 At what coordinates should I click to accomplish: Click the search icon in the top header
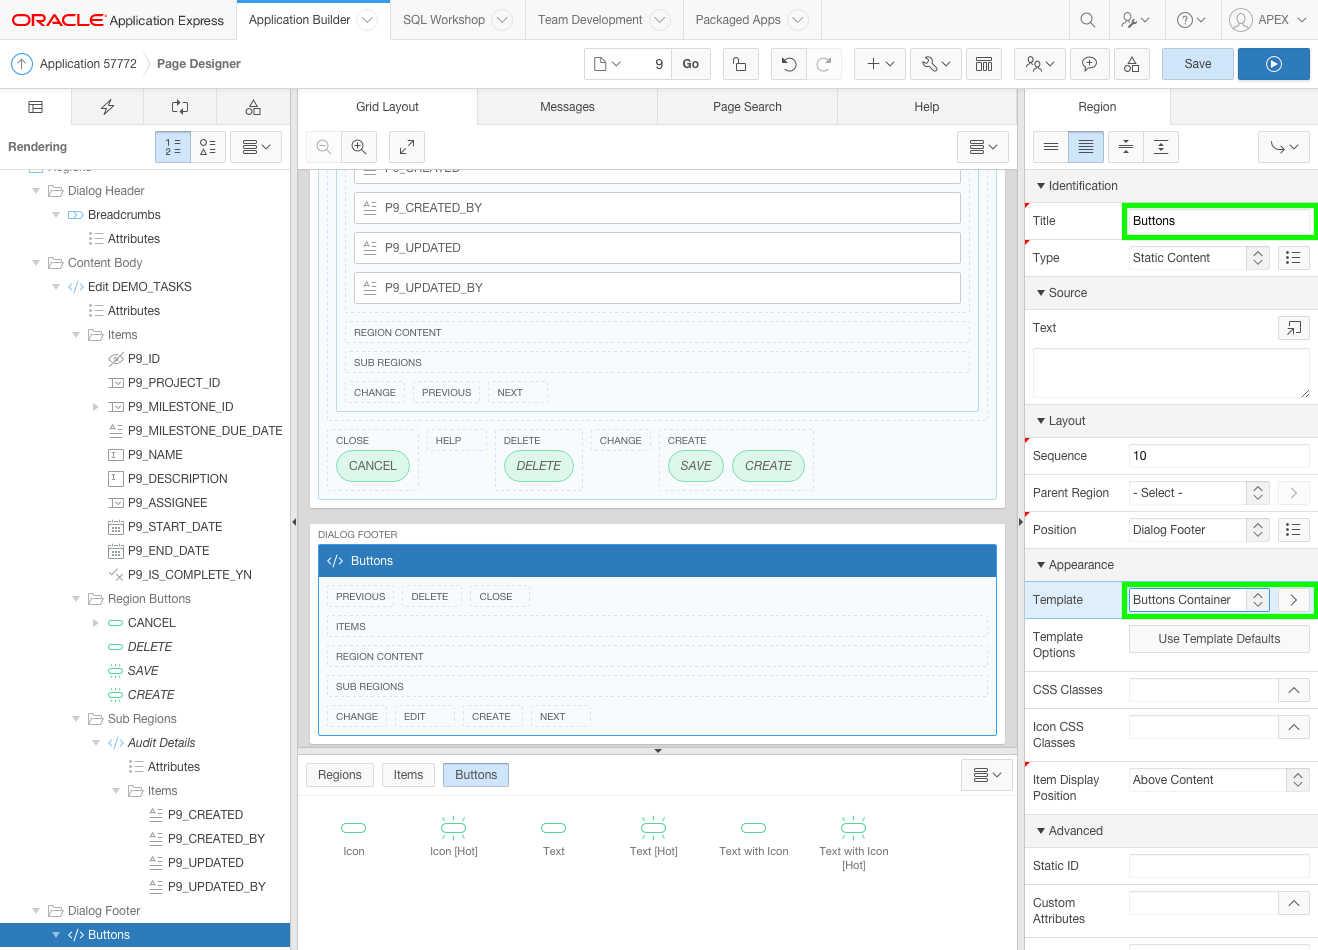point(1088,20)
